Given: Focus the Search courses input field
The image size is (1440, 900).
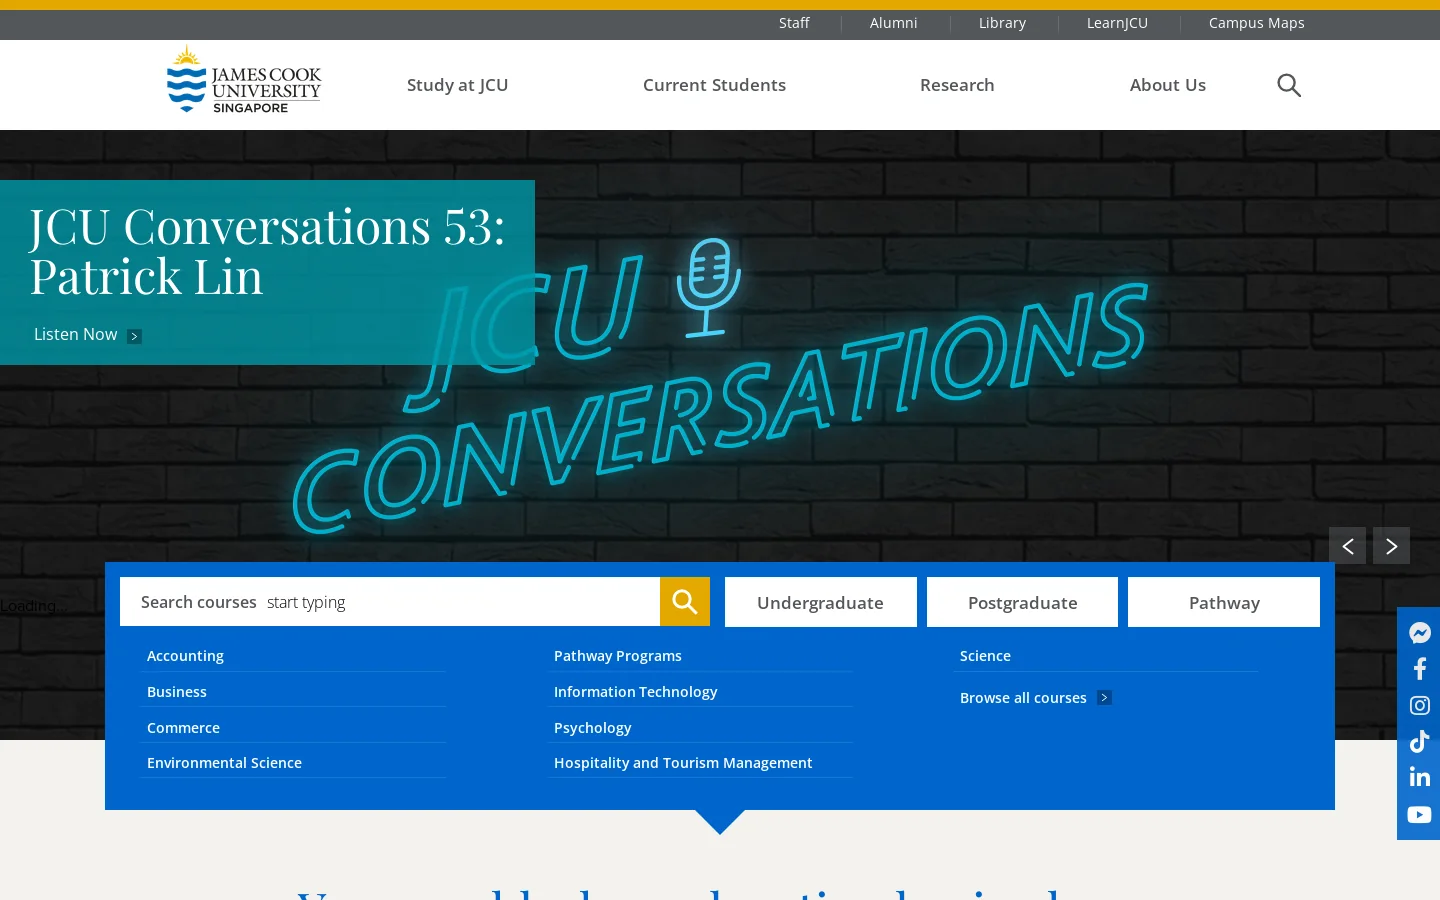Looking at the screenshot, I should click(x=390, y=601).
